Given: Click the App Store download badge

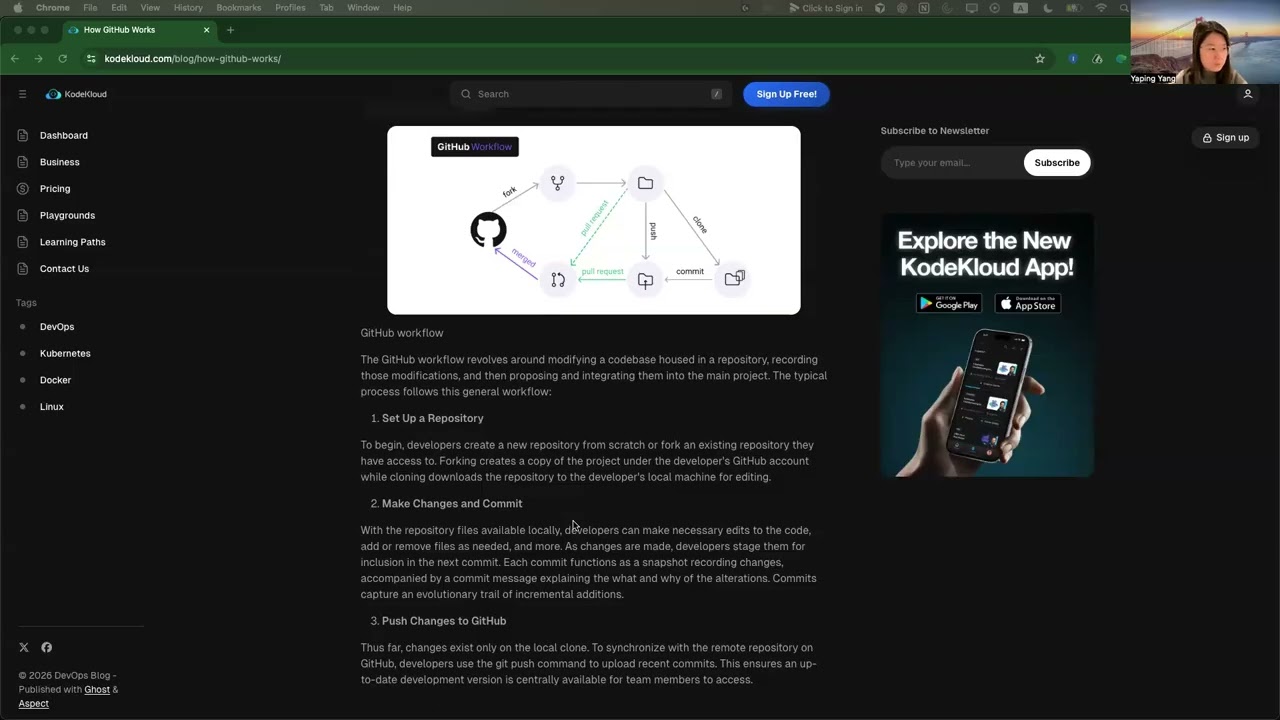Looking at the screenshot, I should pos(1028,303).
